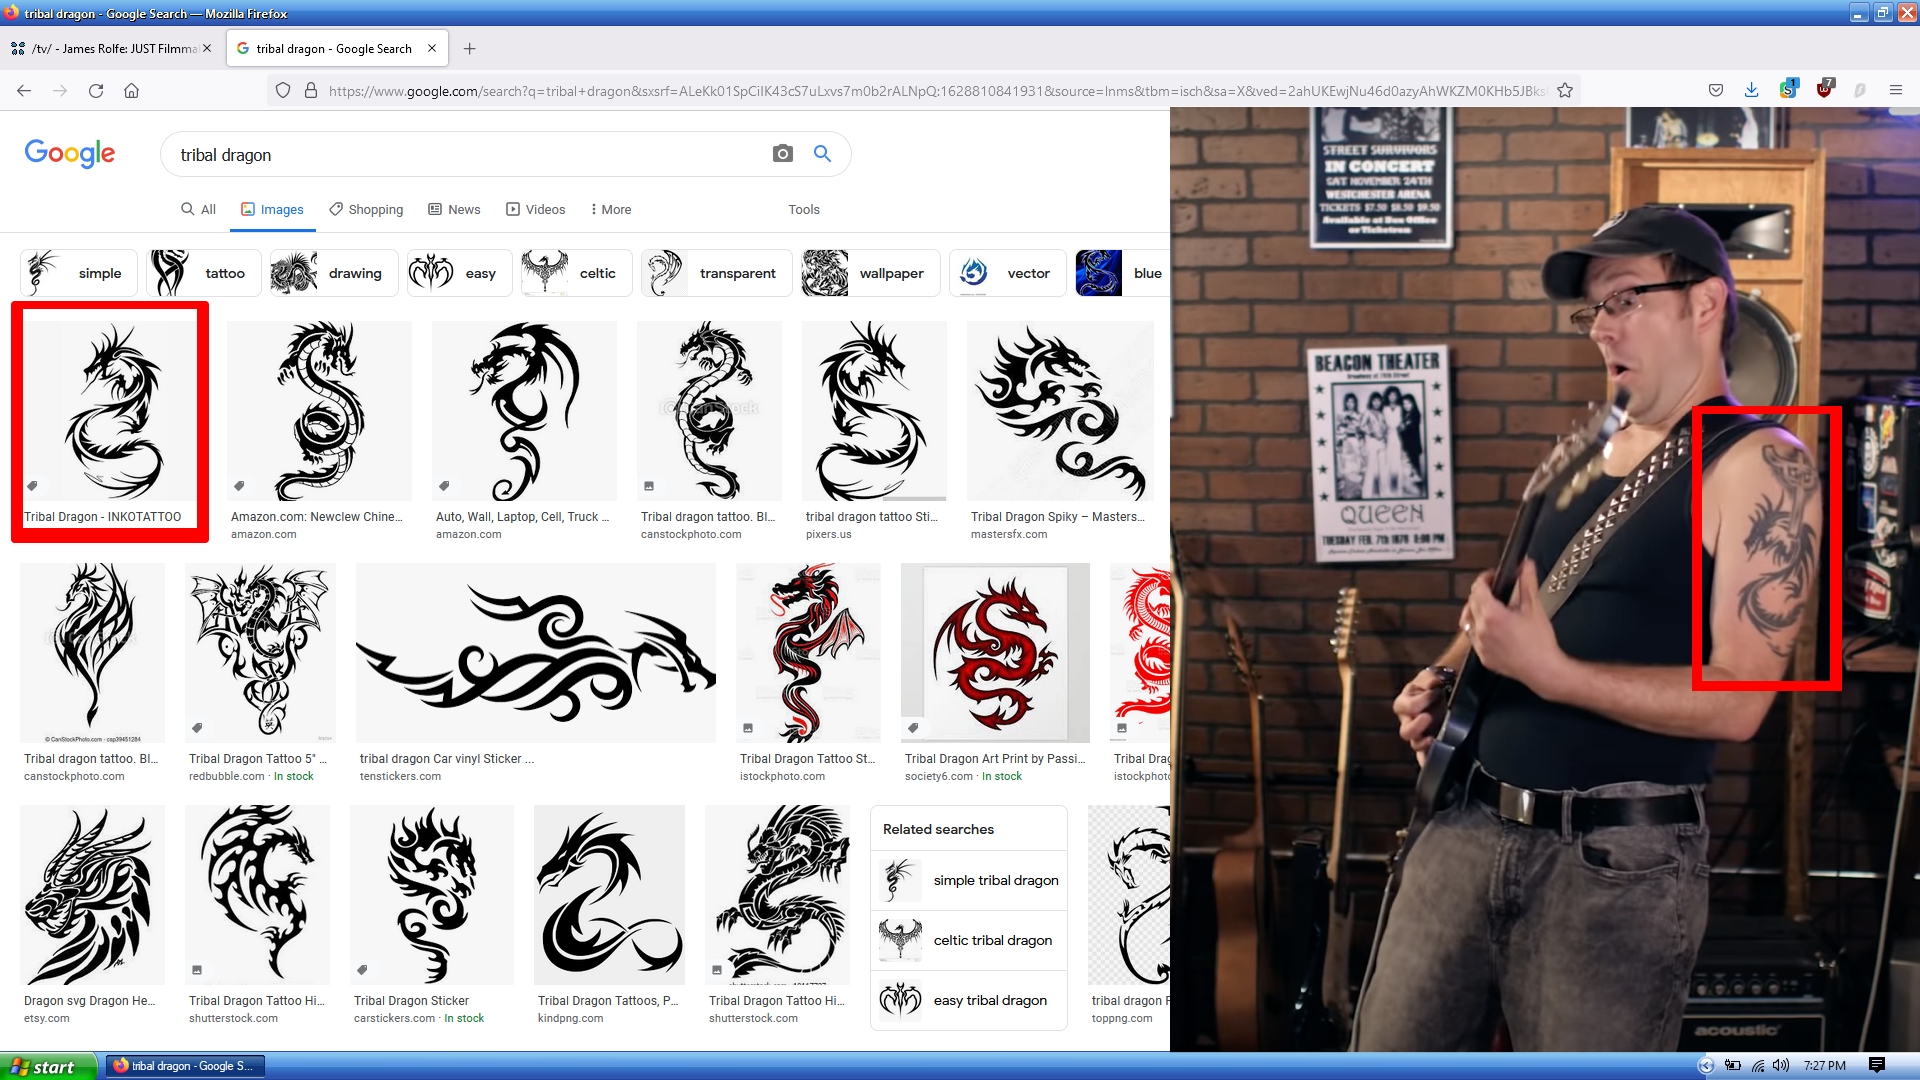1920x1080 pixels.
Task: Open the pixers.us tribal dragon tattoo image
Action: click(x=874, y=411)
